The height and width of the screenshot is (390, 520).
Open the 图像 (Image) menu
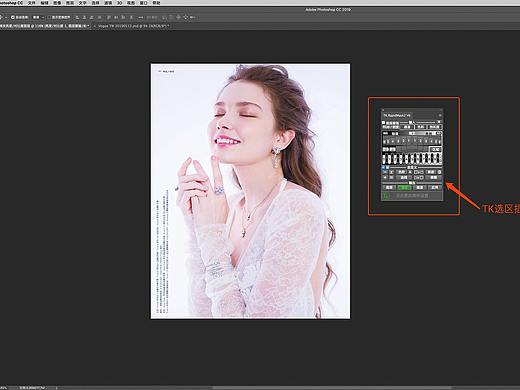click(57, 3)
